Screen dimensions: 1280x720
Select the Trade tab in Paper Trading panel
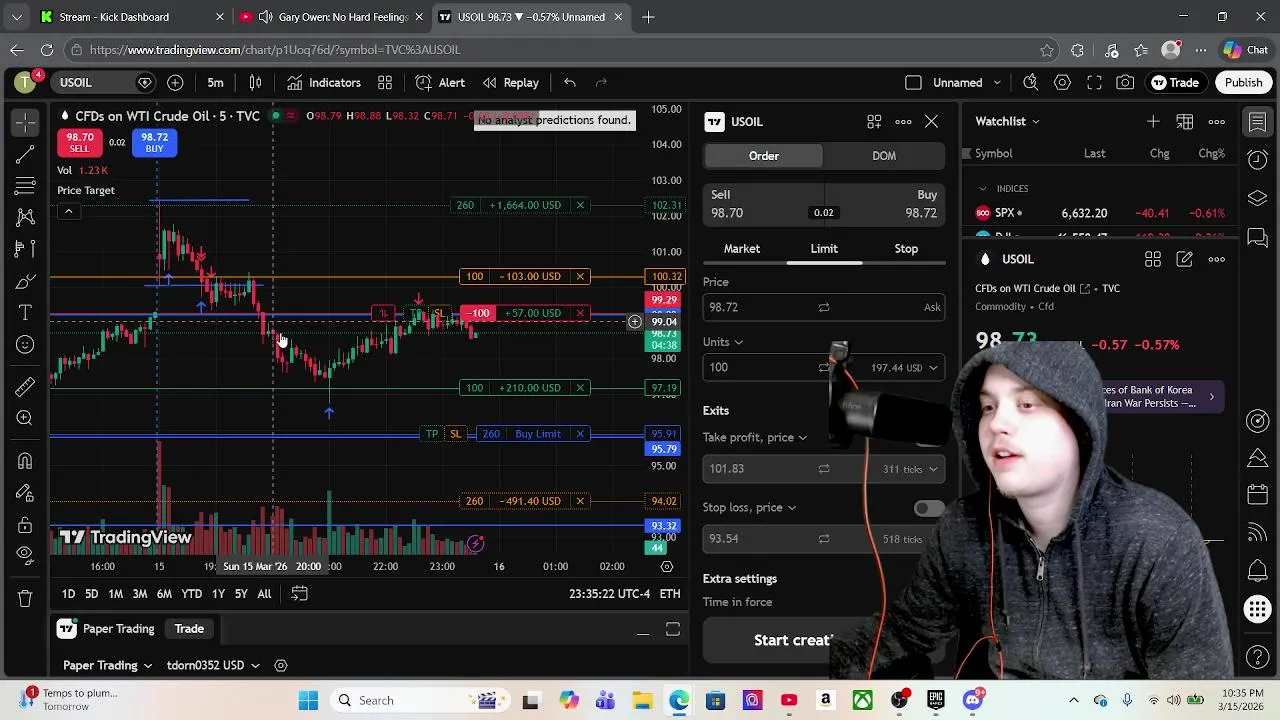pos(189,629)
